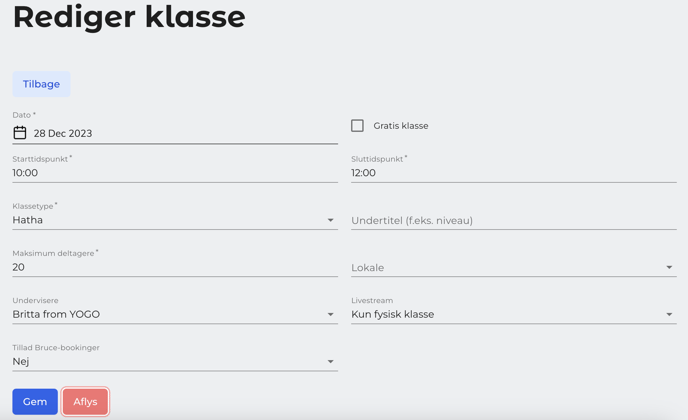
Task: Click the Maksimum deltagere field showing 20
Action: point(175,267)
